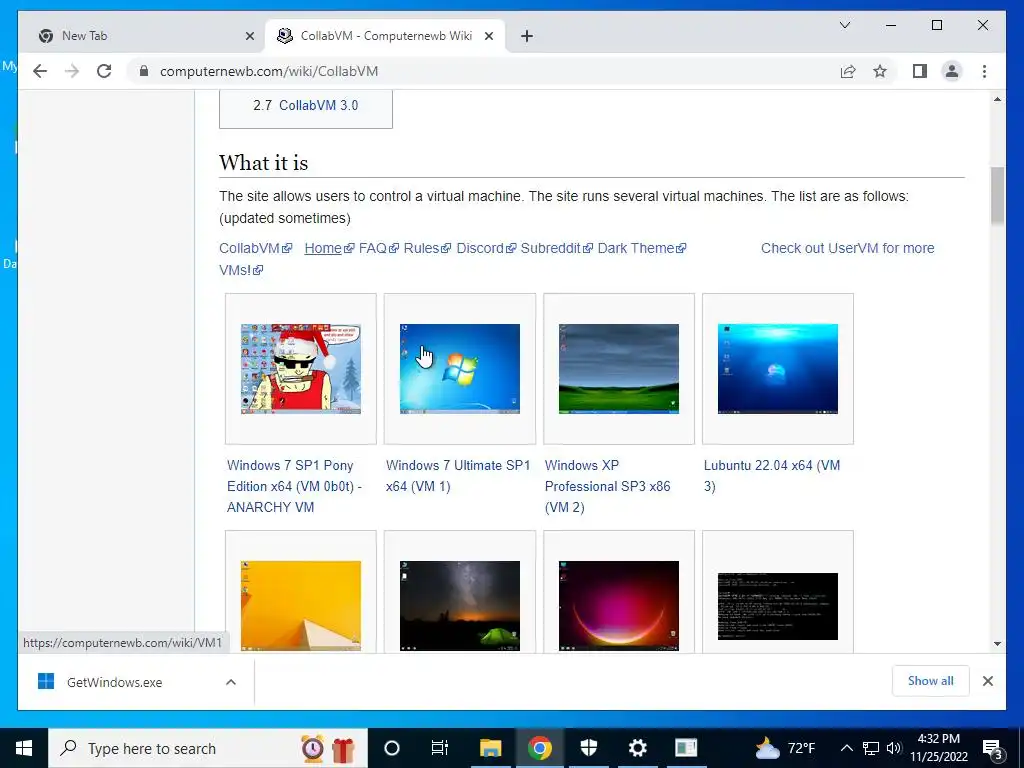Screen dimensions: 1024x768
Task: Open the Subreddit link
Action: point(556,248)
